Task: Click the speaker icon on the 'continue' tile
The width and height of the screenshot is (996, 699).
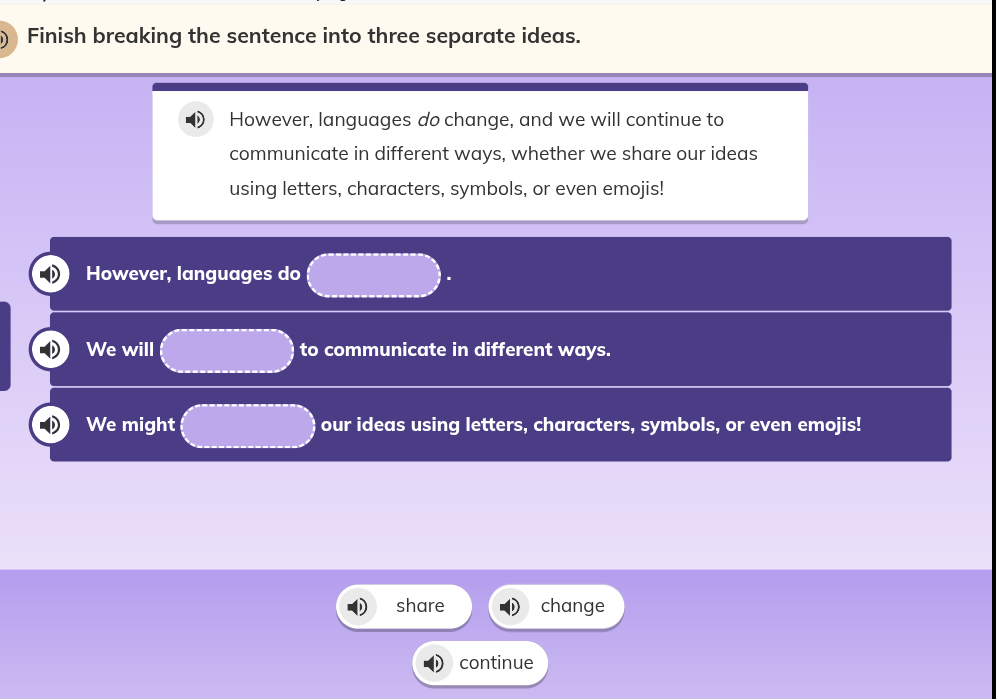Action: coord(434,663)
